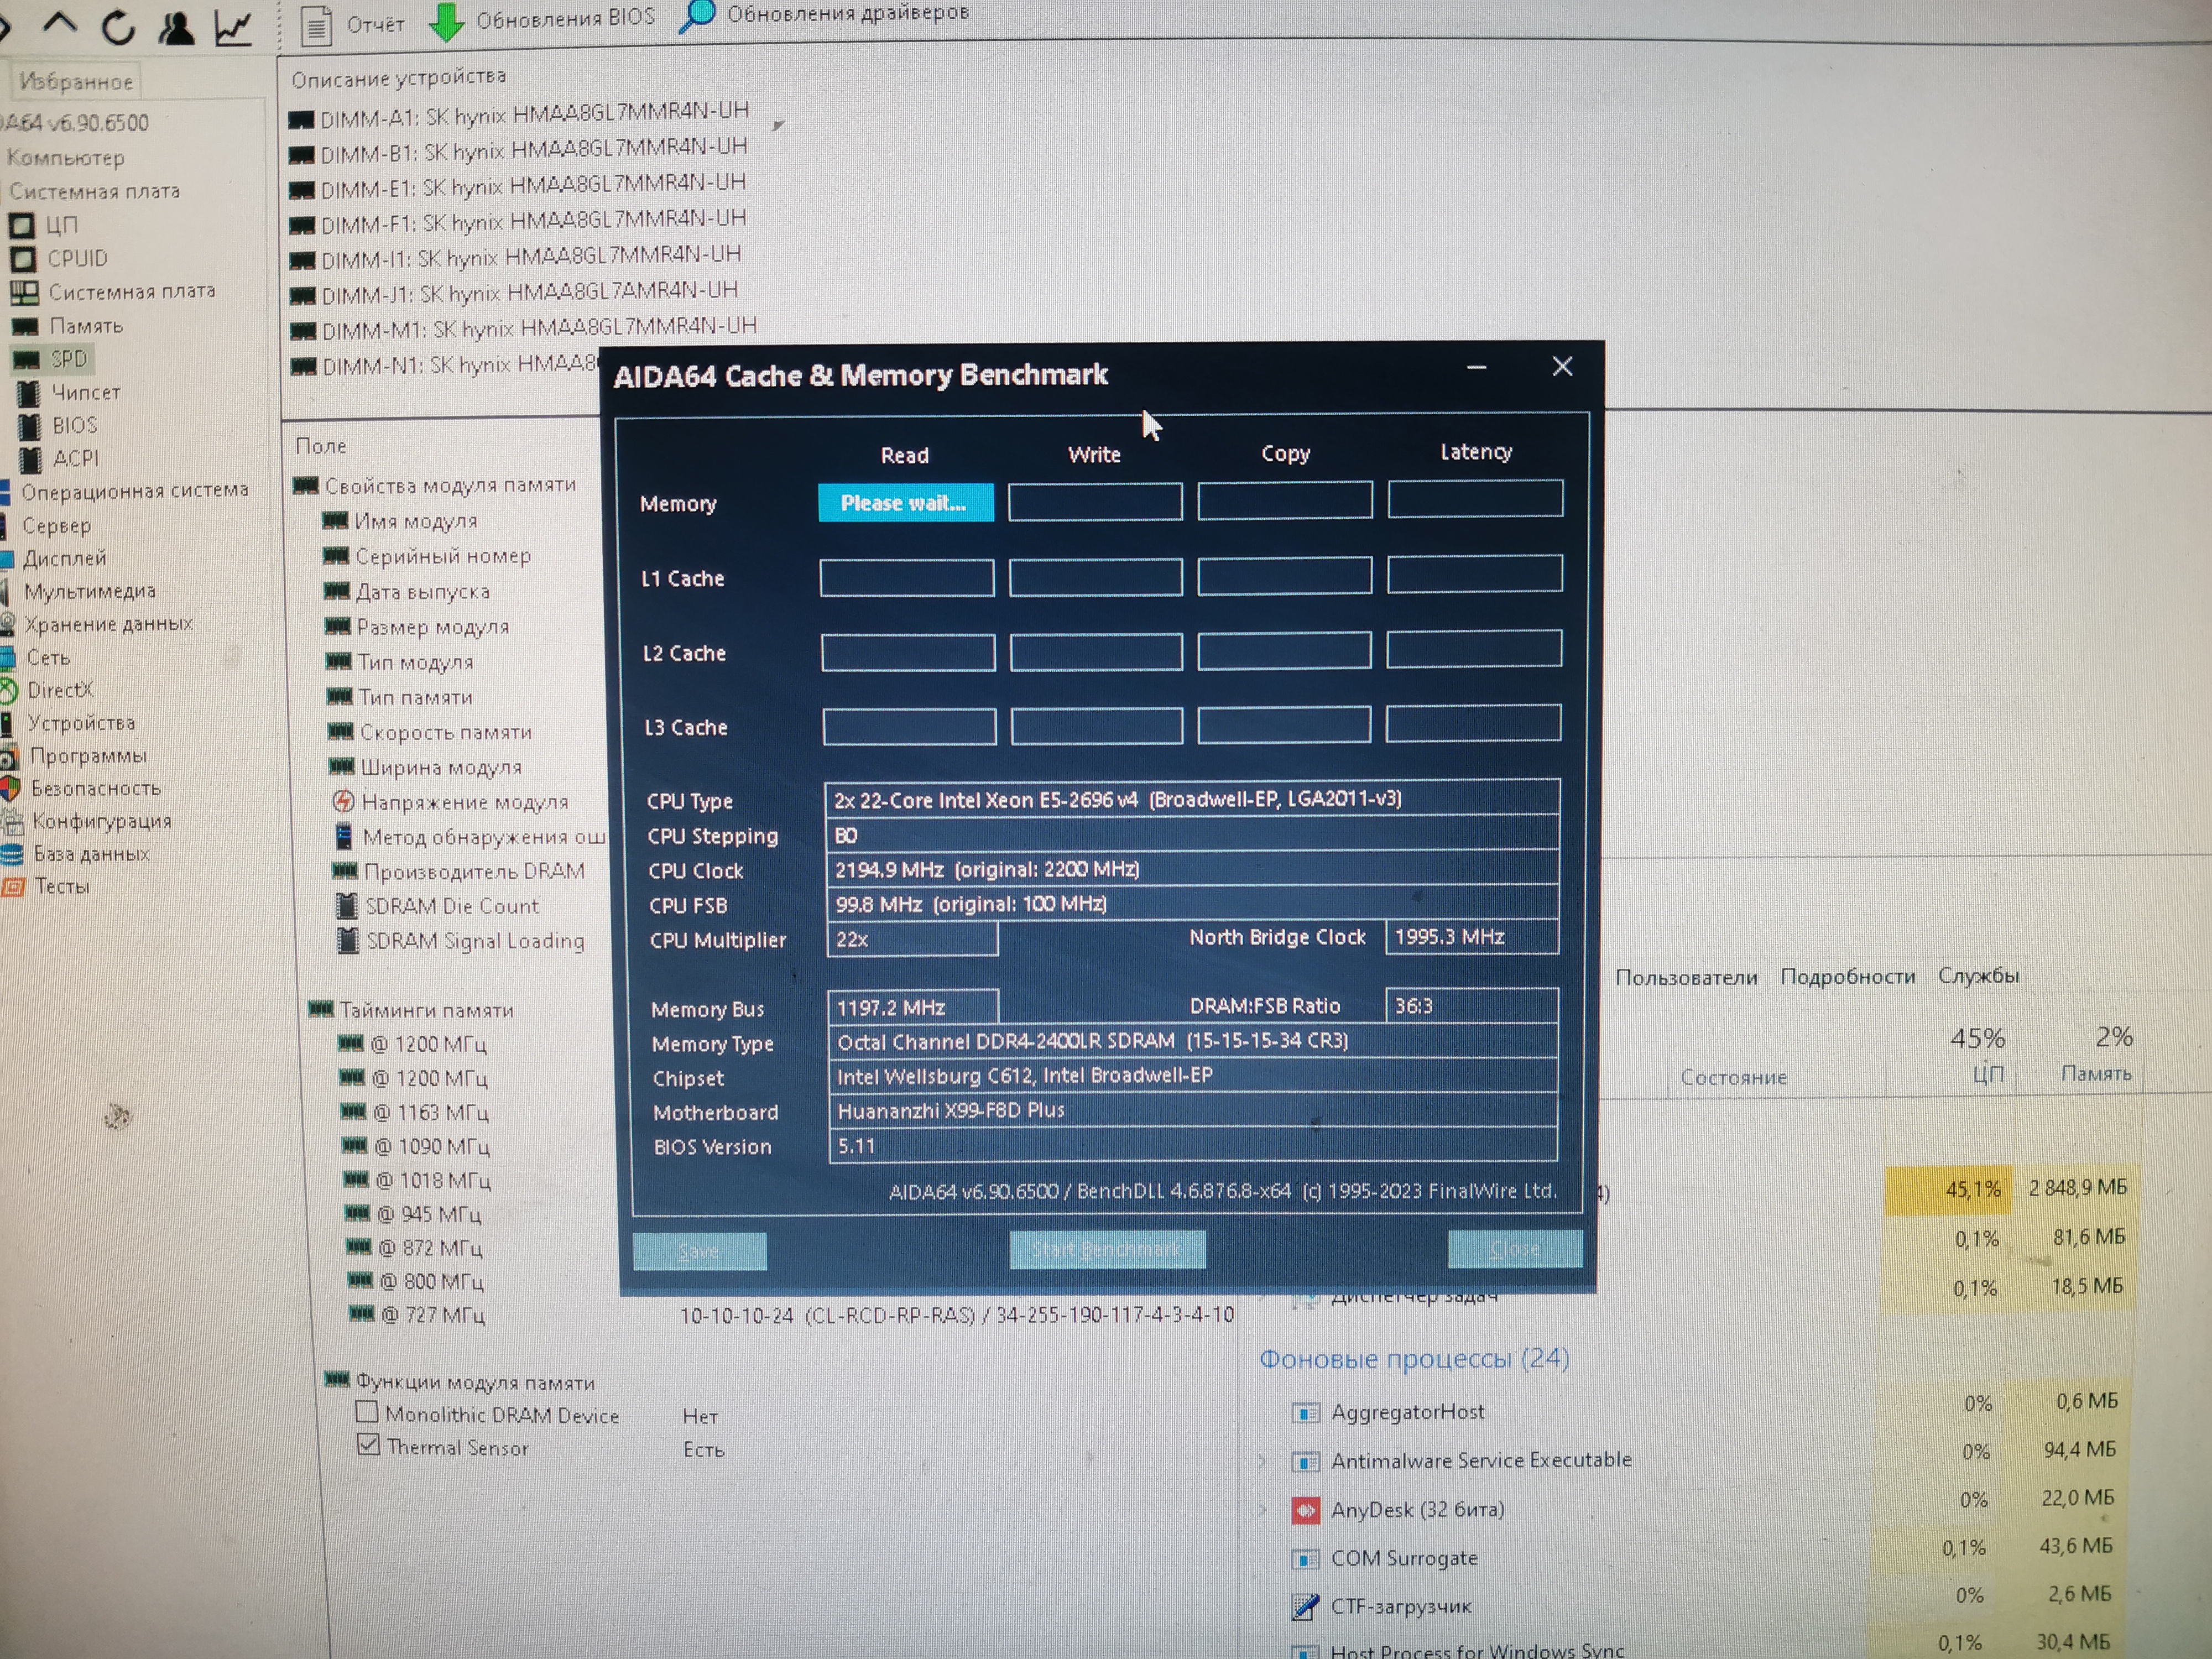Toggle the Thermal Sensor checkbox
Image resolution: width=2212 pixels, height=1659 pixels.
coord(368,1445)
